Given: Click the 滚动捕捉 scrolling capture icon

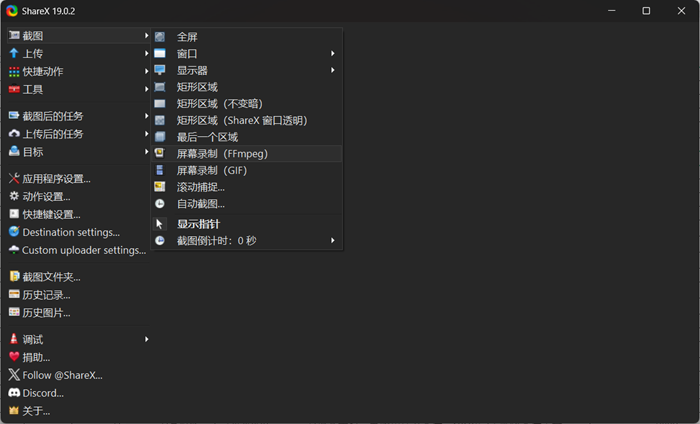Looking at the screenshot, I should point(159,187).
